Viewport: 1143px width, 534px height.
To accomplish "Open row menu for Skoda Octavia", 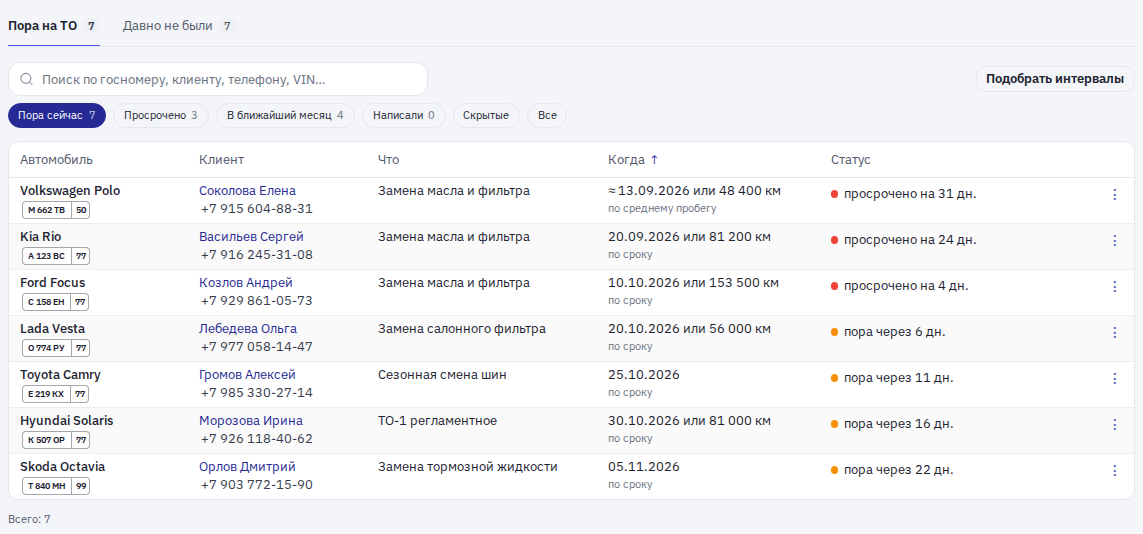I will click(x=1114, y=470).
